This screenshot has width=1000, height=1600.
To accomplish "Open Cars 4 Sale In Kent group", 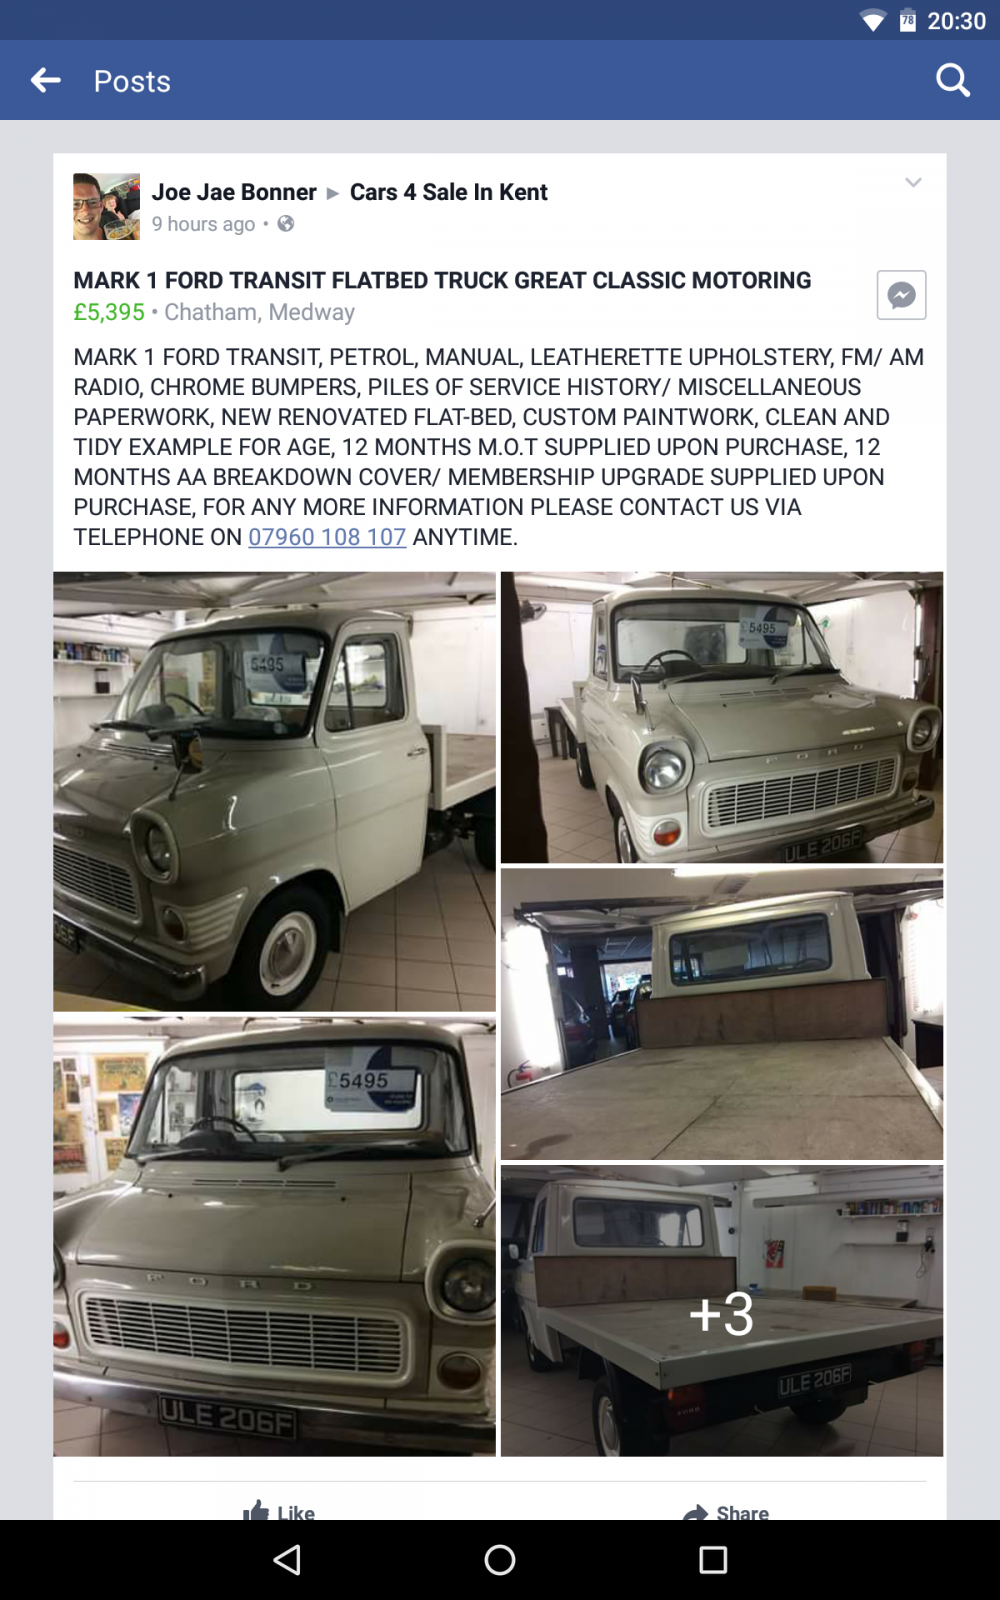I will (449, 192).
